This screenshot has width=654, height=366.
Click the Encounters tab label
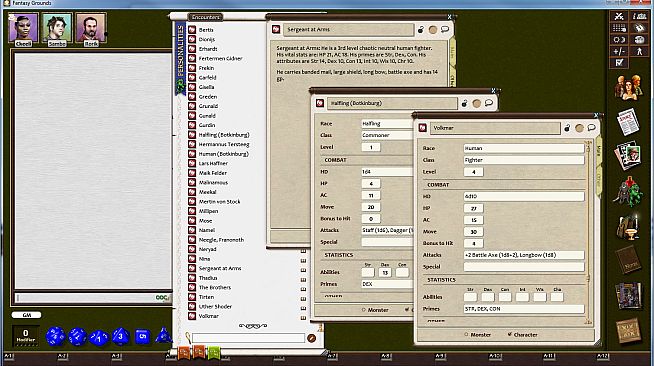[x=206, y=17]
